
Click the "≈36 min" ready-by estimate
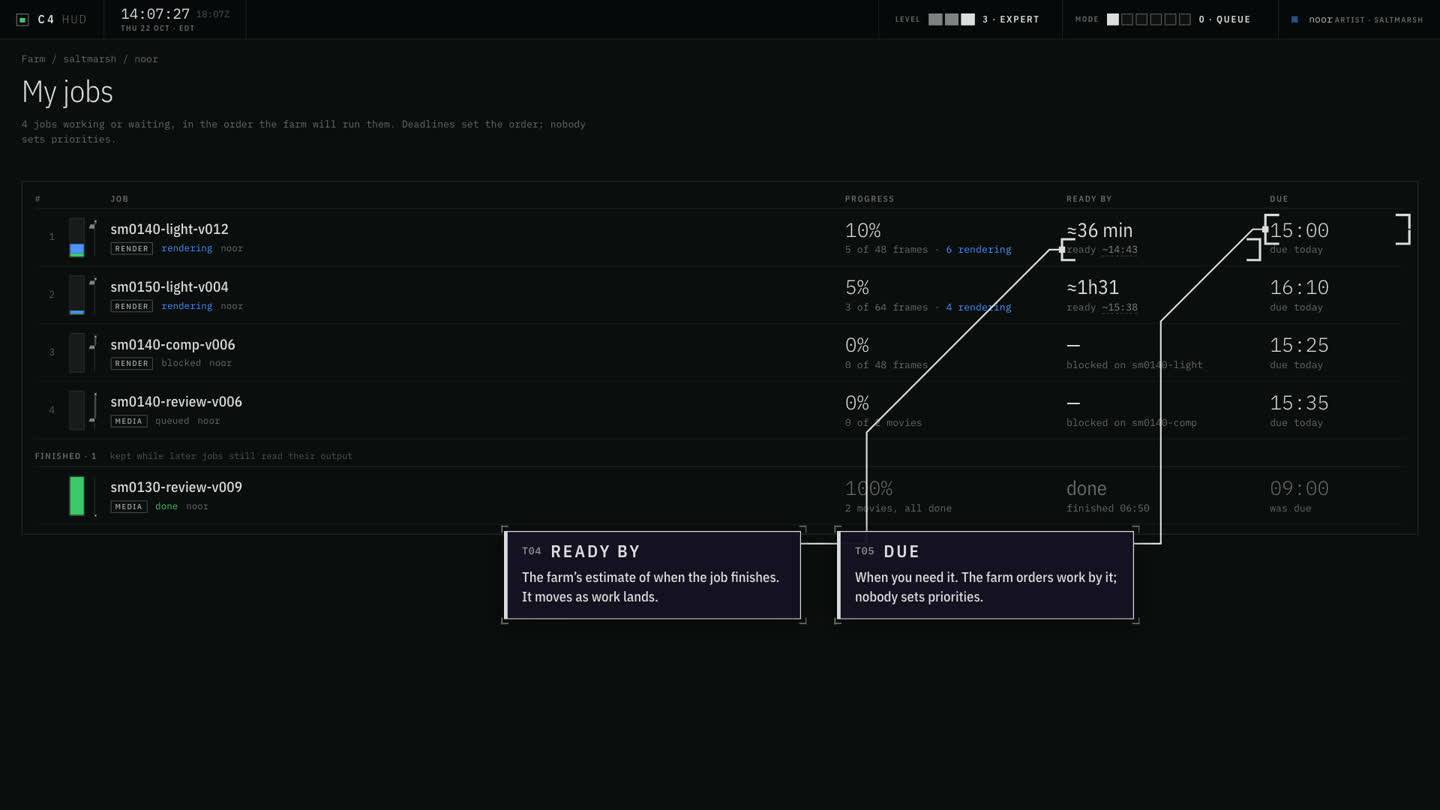tap(1100, 231)
